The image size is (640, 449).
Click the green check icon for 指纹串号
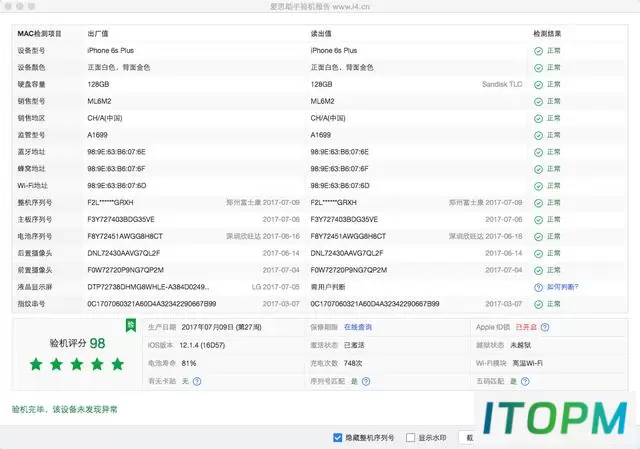(538, 304)
